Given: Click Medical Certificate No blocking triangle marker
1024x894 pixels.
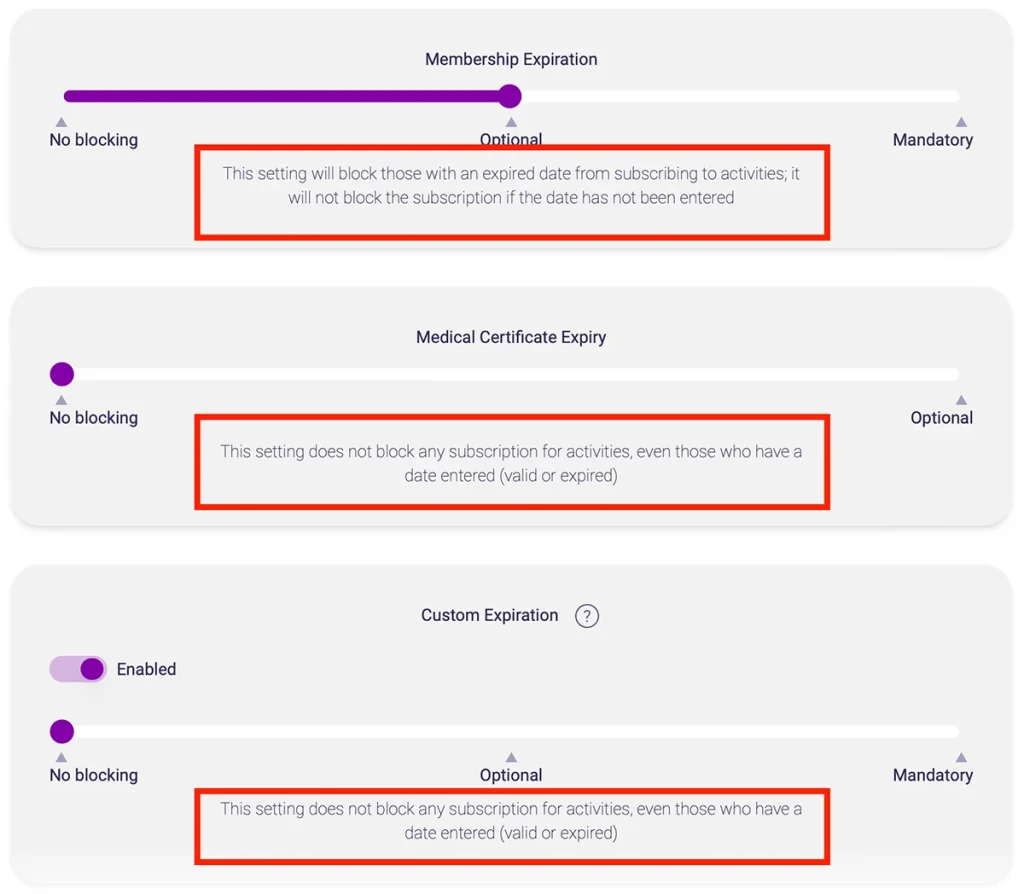Looking at the screenshot, I should tap(61, 400).
